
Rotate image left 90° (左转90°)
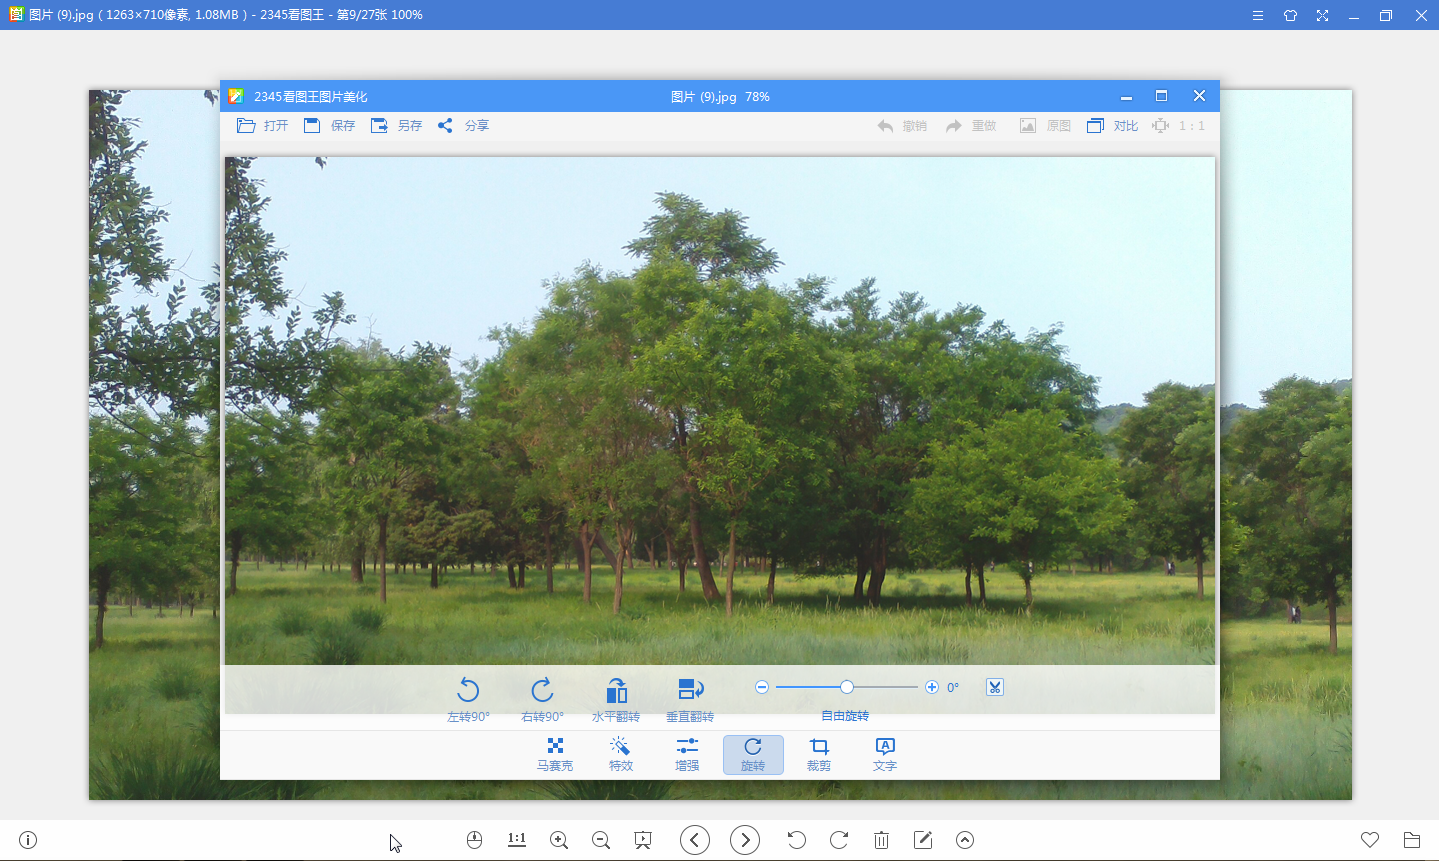point(468,698)
